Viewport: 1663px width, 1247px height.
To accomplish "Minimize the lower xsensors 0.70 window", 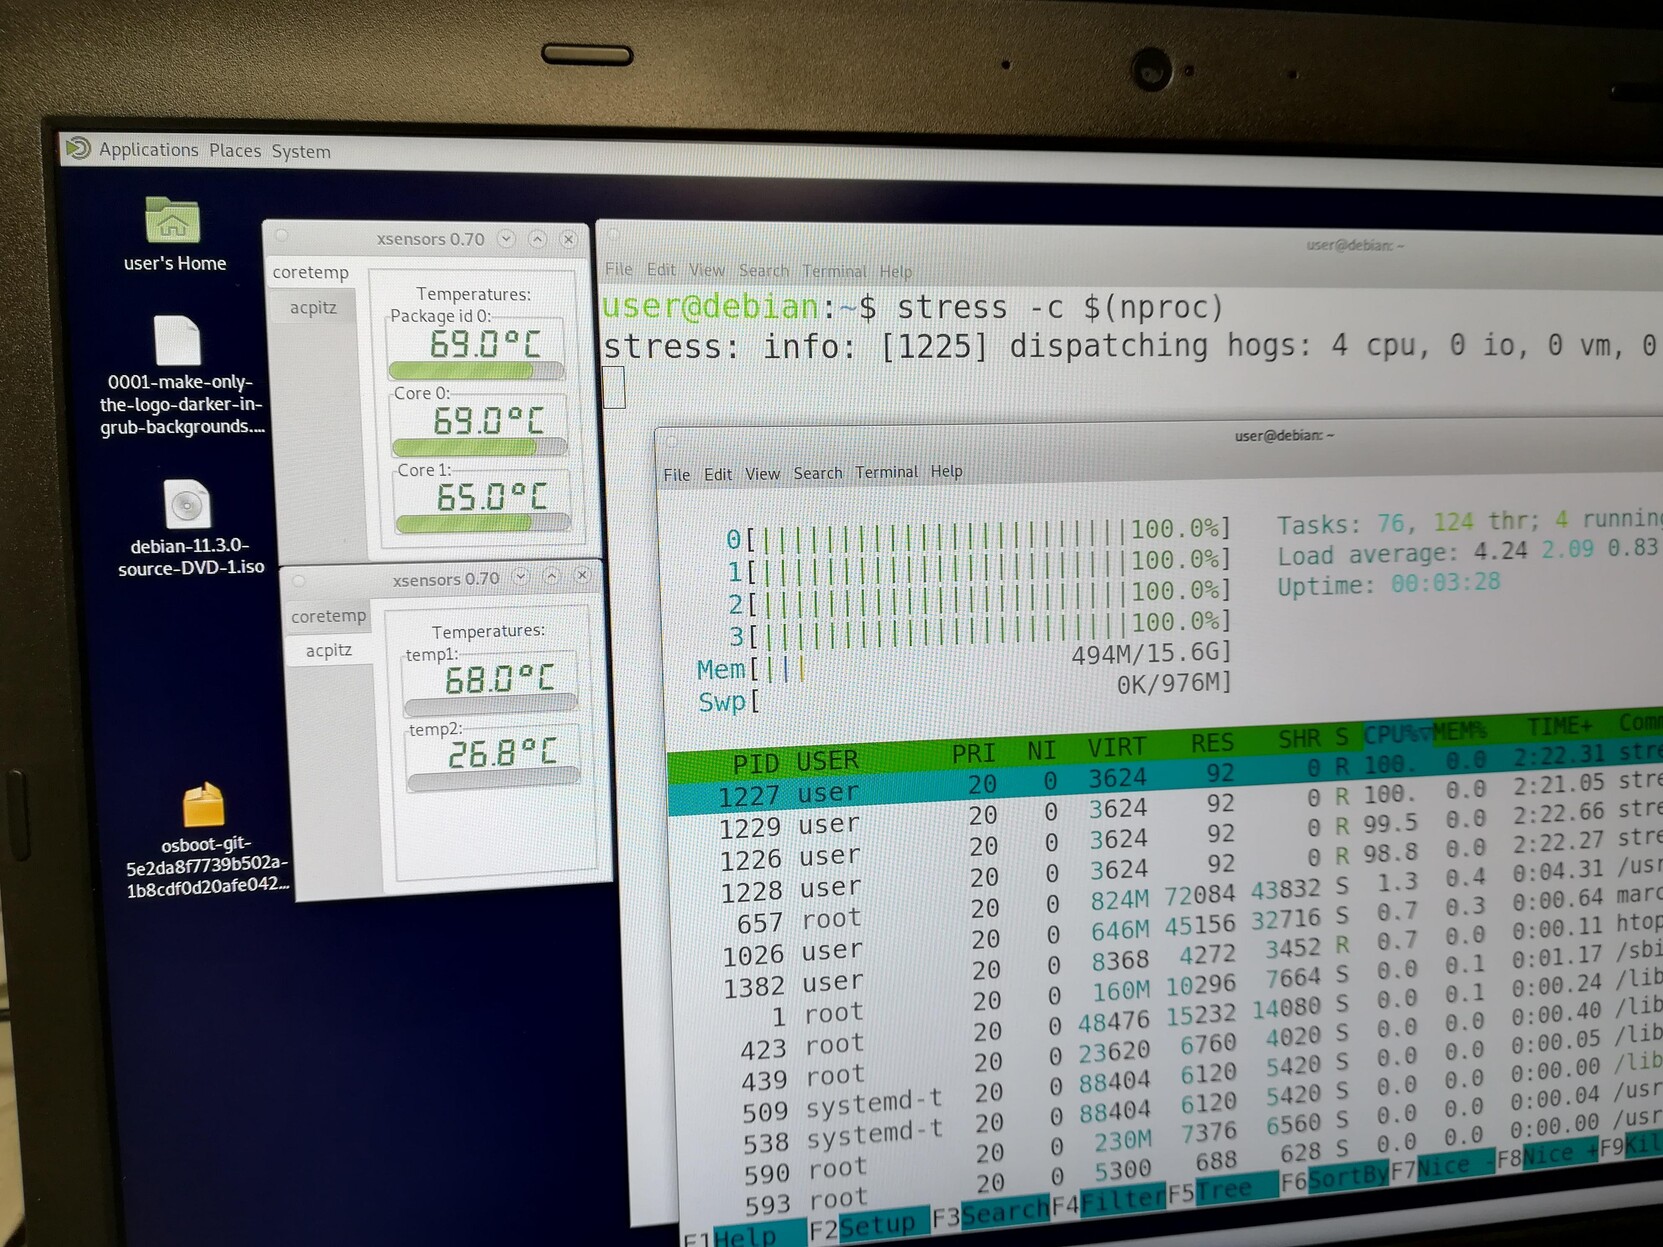I will tap(520, 577).
